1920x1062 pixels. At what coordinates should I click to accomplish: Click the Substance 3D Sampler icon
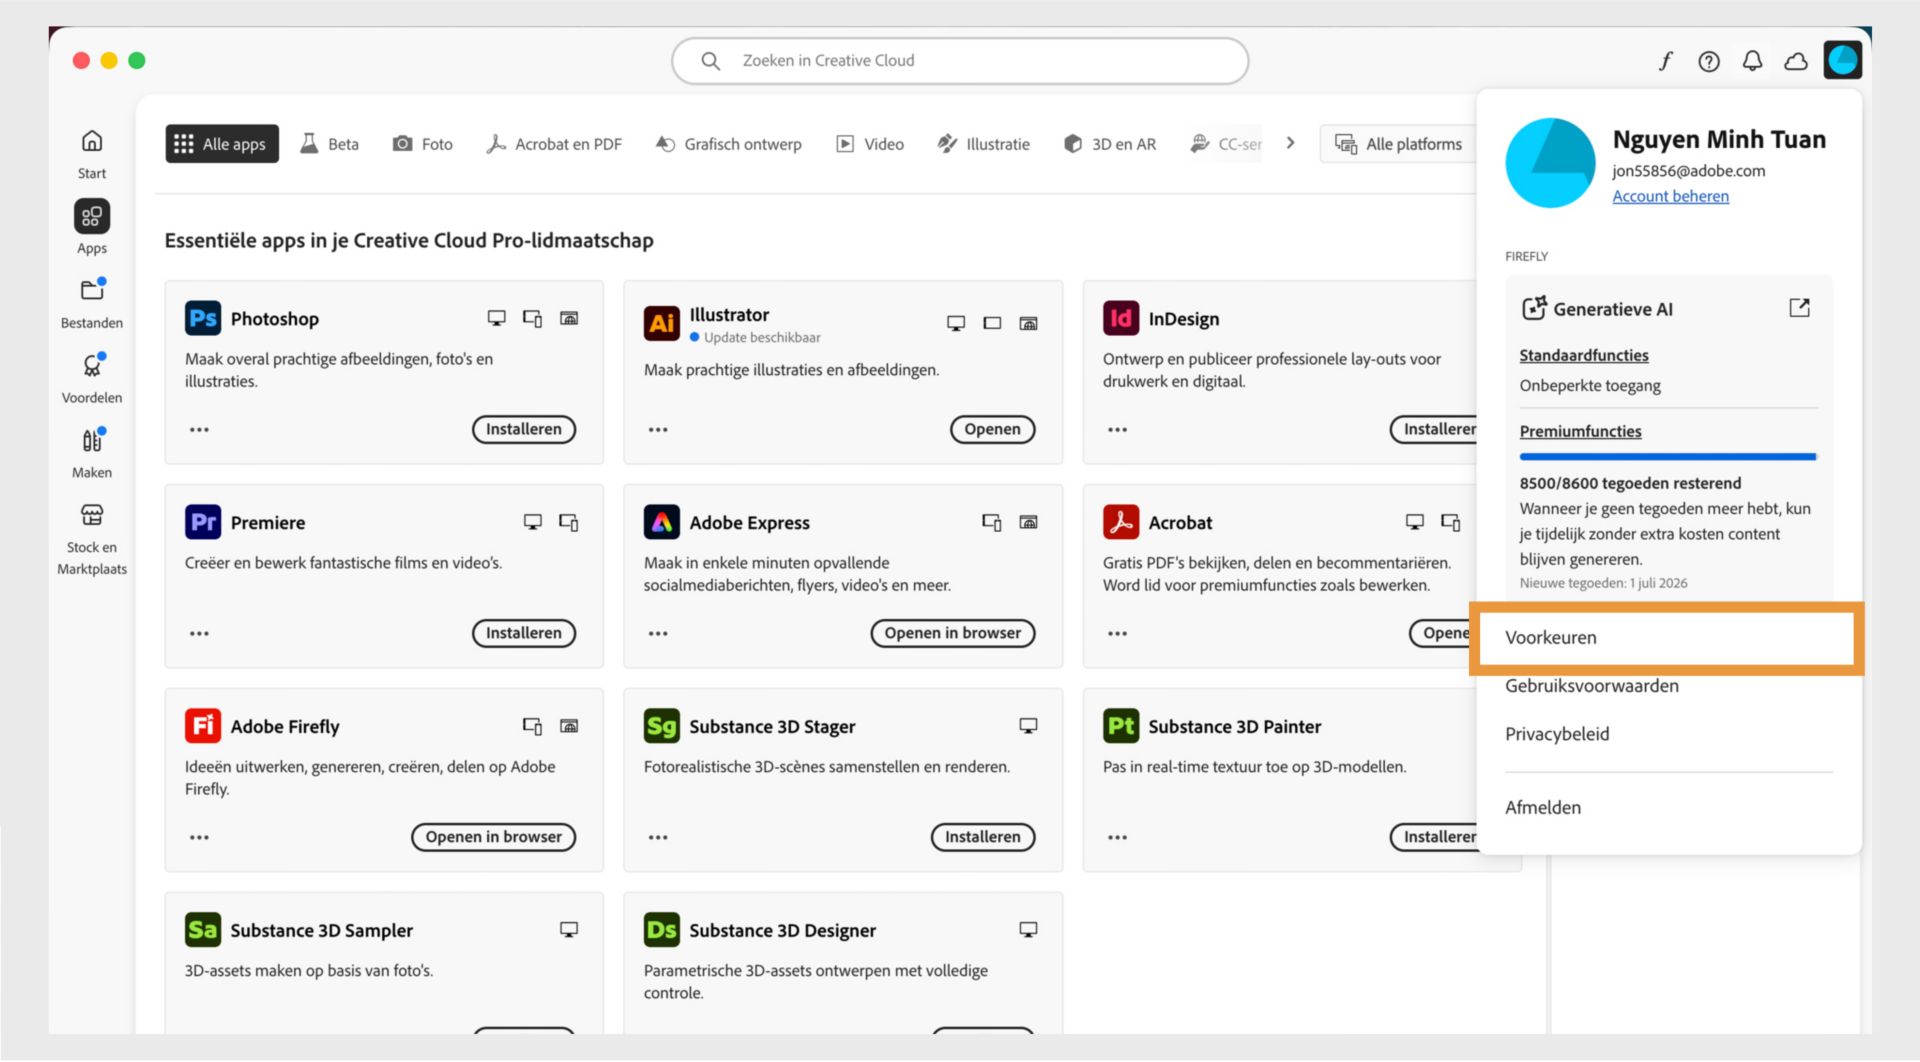[203, 930]
